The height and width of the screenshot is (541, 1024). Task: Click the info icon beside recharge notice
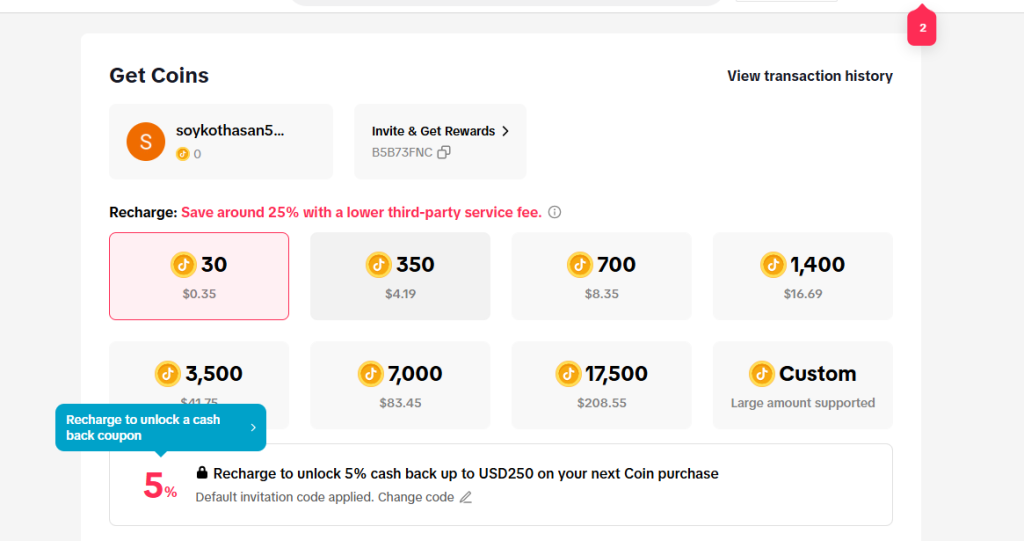(555, 212)
